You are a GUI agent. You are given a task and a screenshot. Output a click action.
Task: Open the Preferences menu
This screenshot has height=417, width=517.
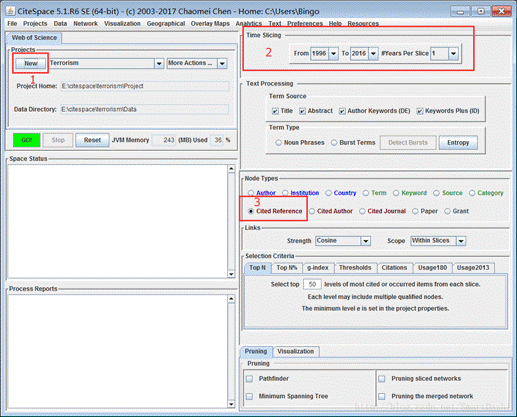coord(305,24)
